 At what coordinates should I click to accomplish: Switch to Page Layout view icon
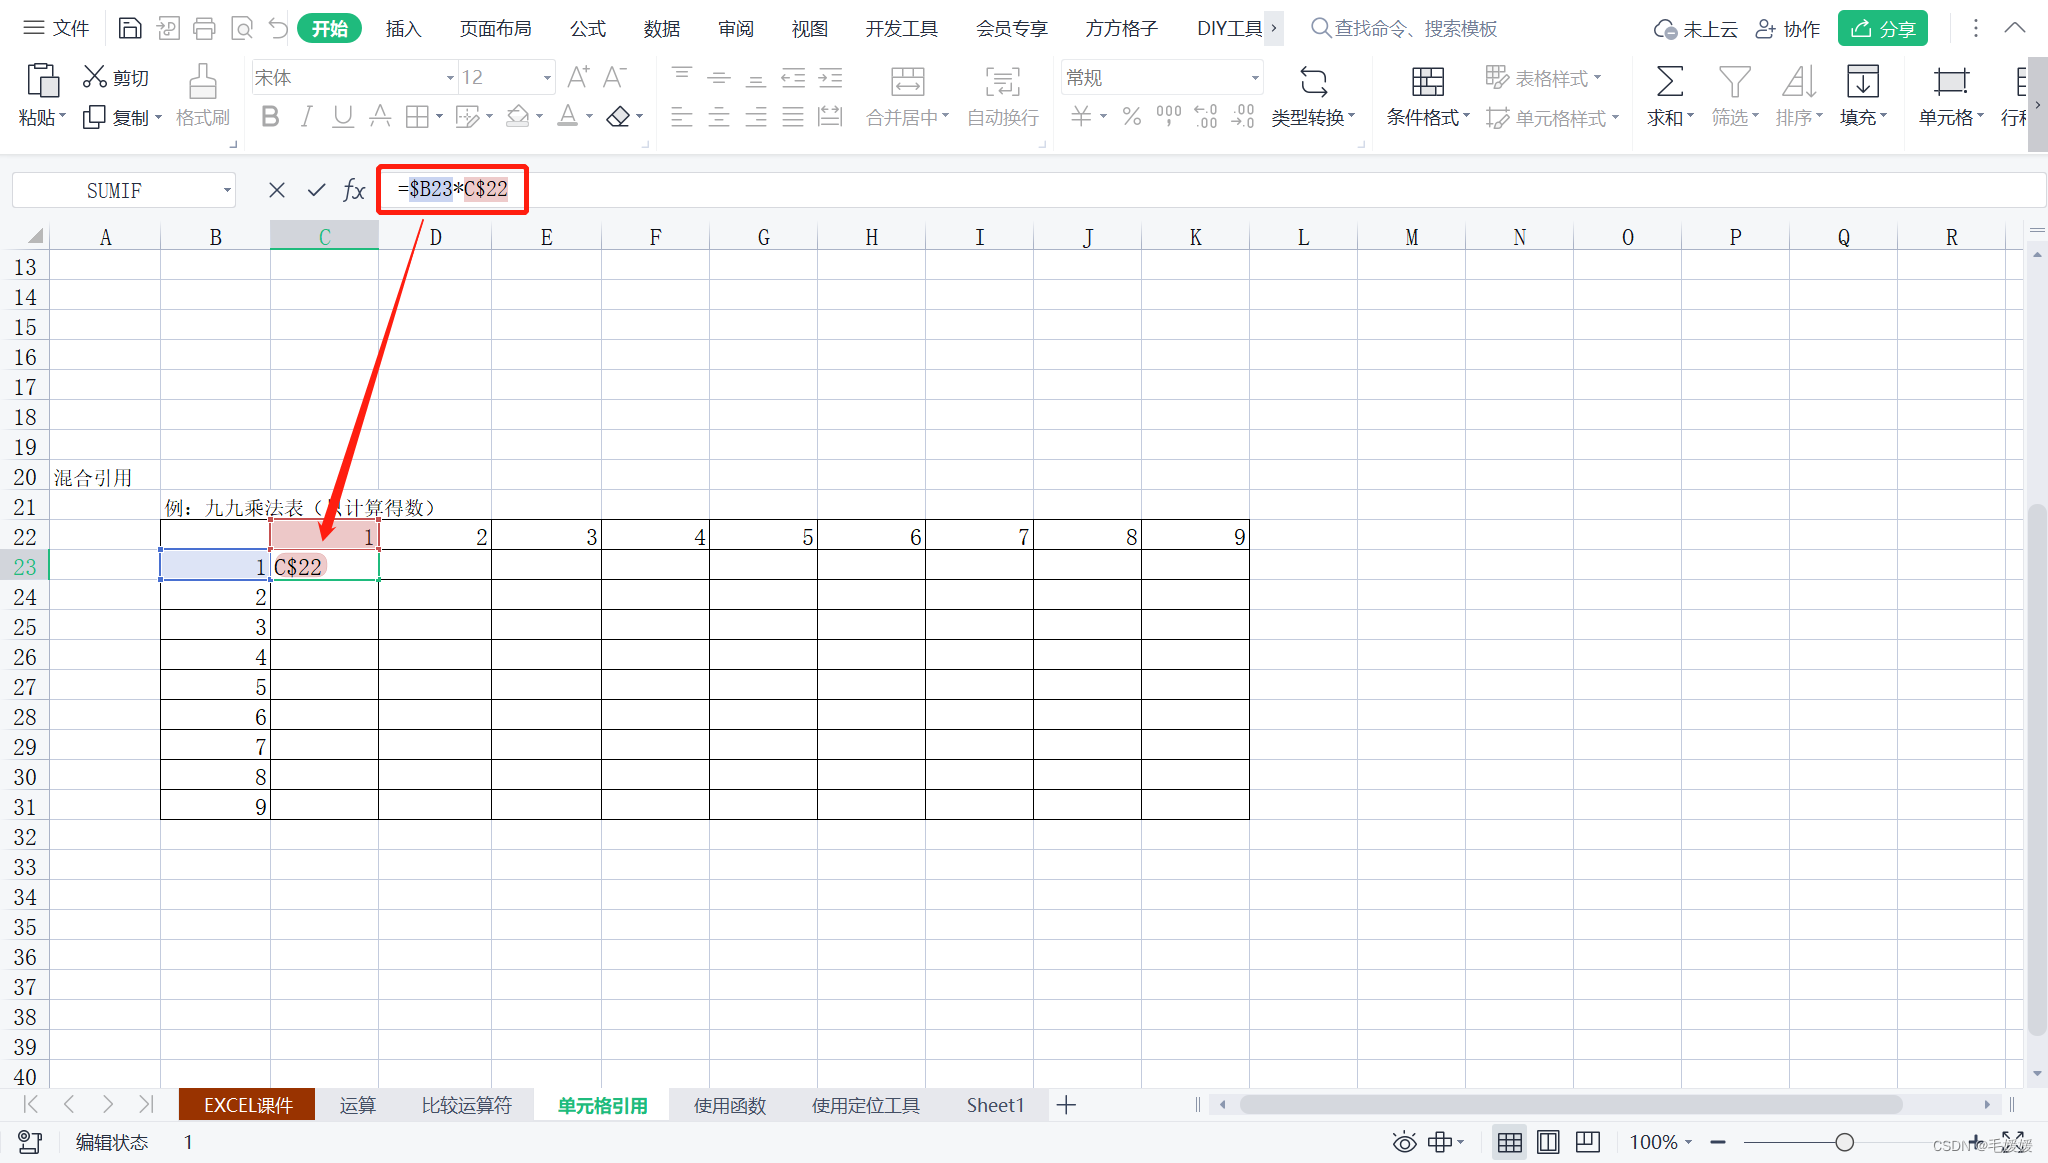[x=1548, y=1142]
